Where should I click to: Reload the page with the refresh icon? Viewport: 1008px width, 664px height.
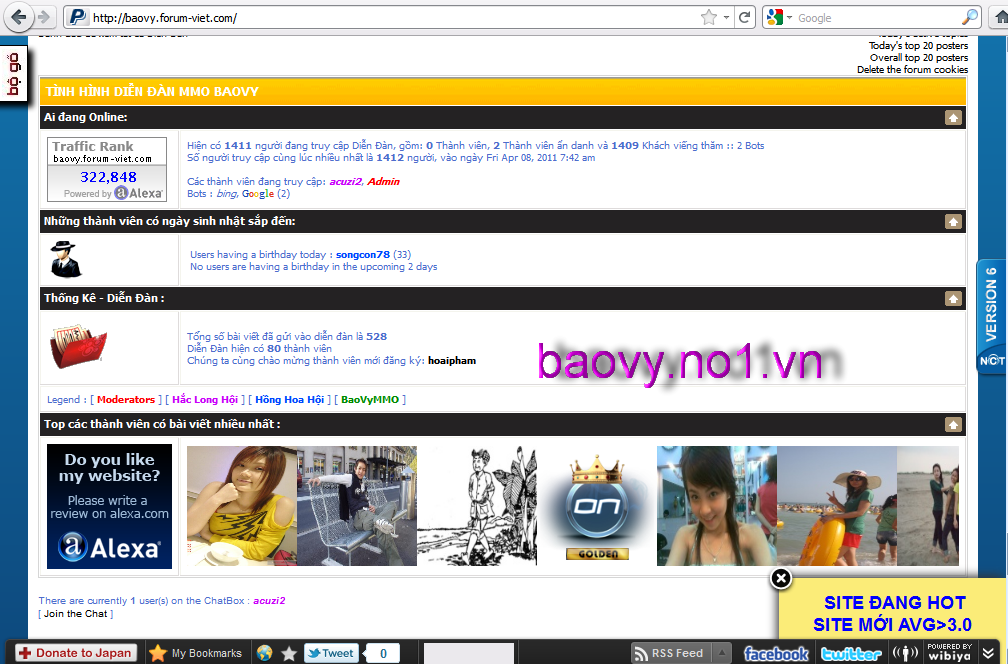click(x=744, y=17)
